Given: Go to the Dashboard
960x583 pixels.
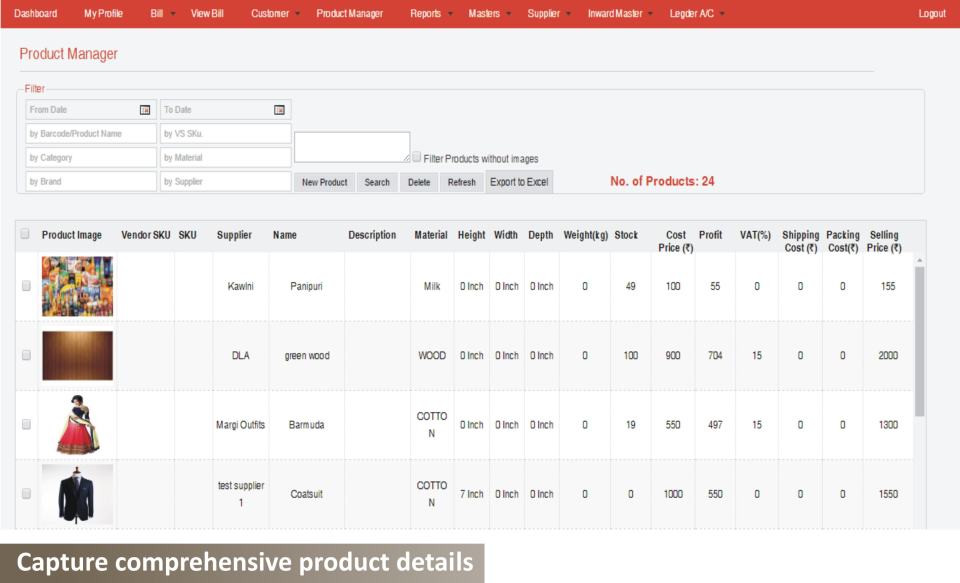Looking at the screenshot, I should pos(36,13).
